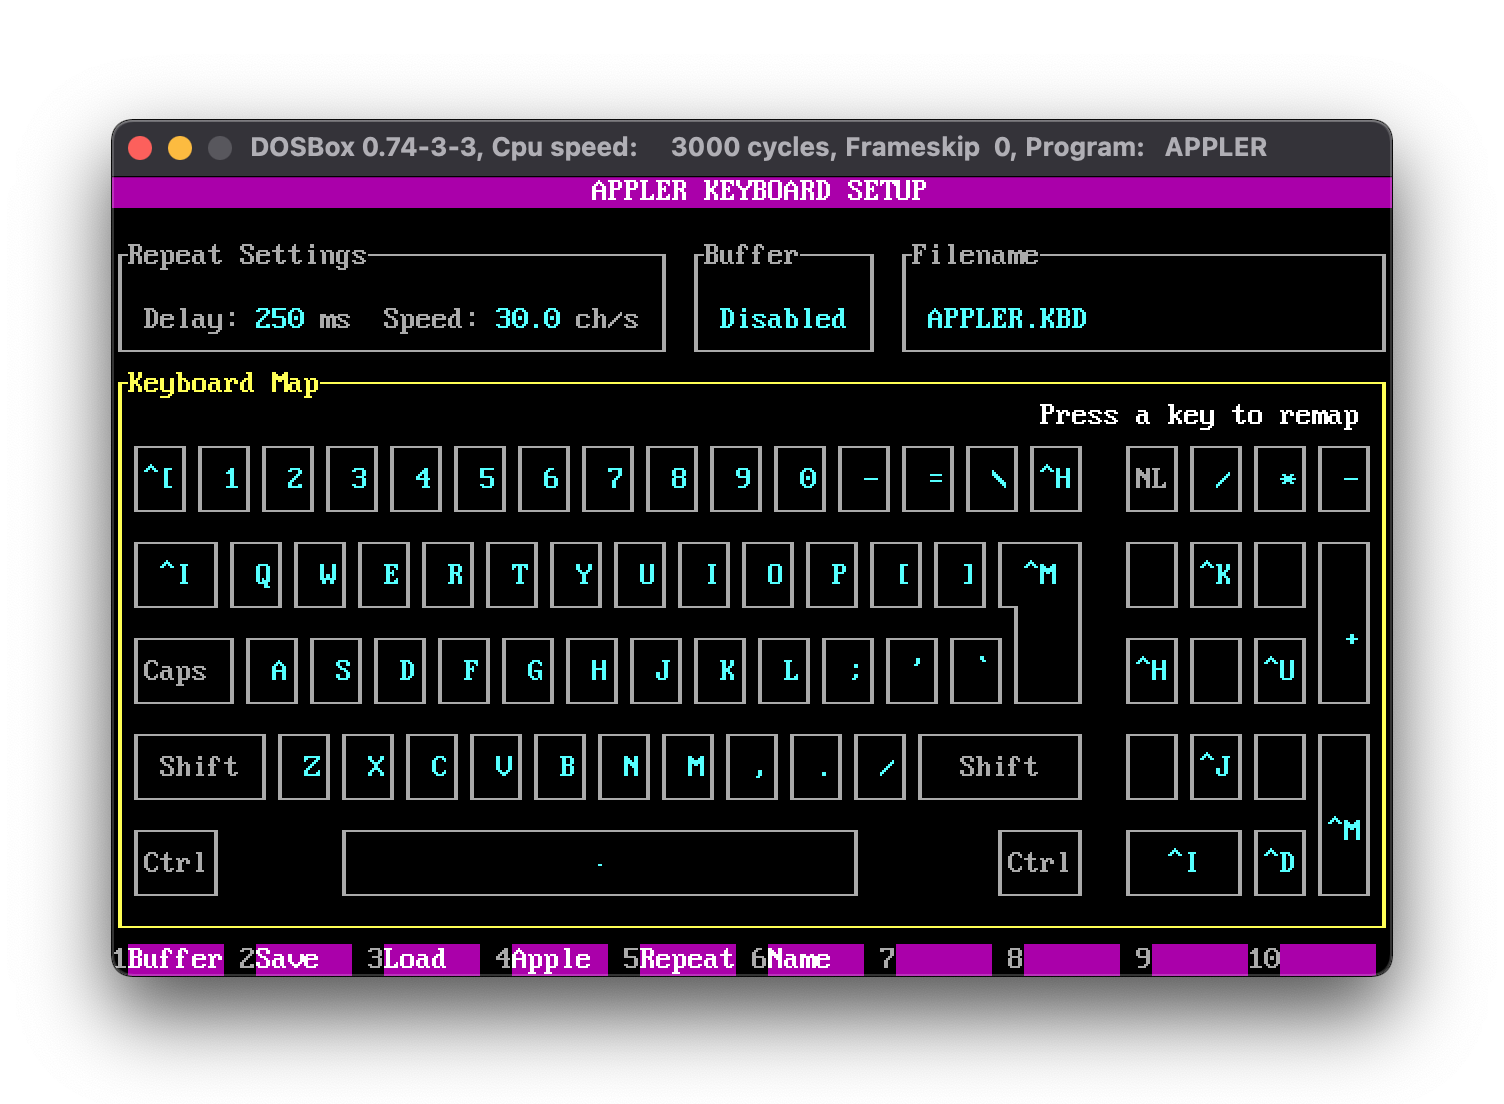Select the A key
Viewport: 1504px width, 1104px height.
point(272,671)
